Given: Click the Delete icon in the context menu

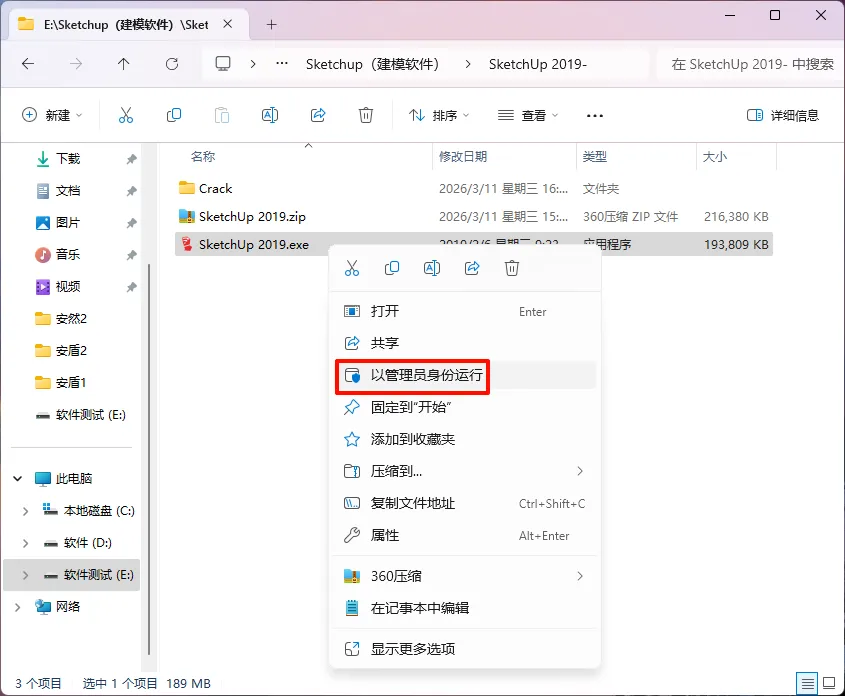Looking at the screenshot, I should (x=512, y=268).
